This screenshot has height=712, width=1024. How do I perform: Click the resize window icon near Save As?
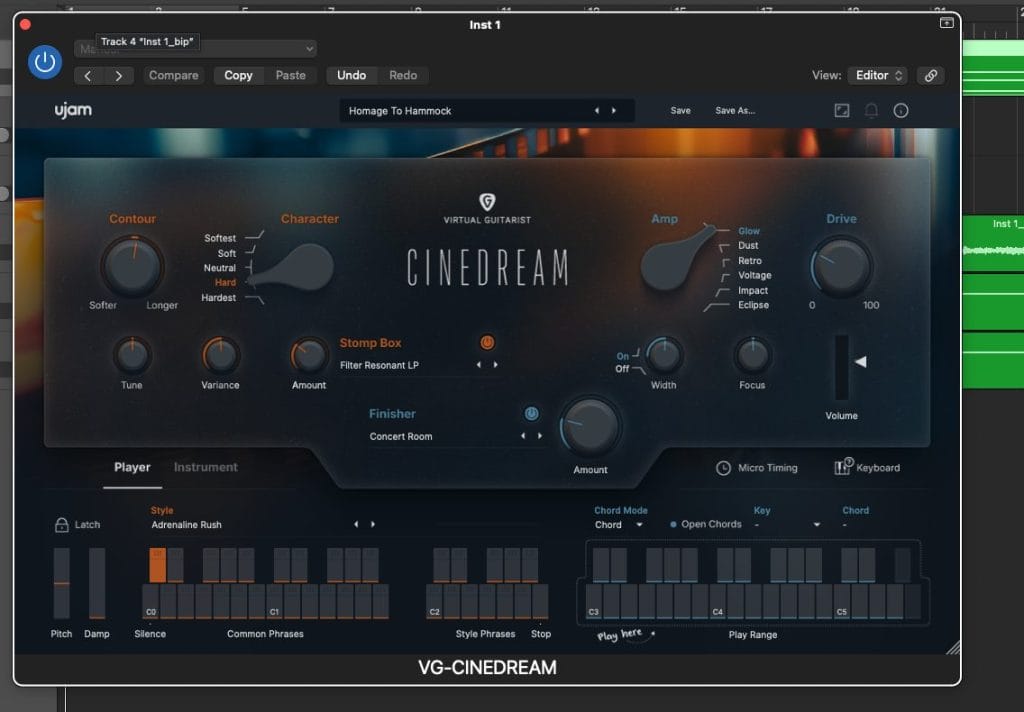point(842,111)
